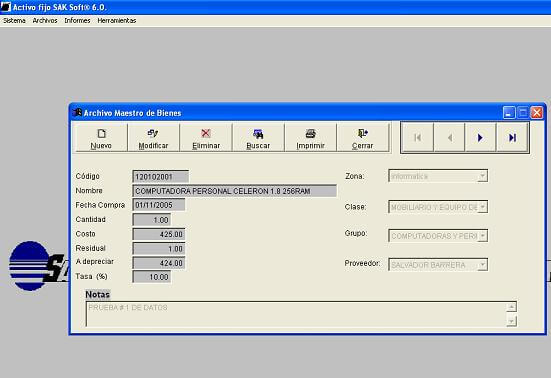The width and height of the screenshot is (551, 378).
Task: Click the Modificar toolbar button
Action: 154,138
